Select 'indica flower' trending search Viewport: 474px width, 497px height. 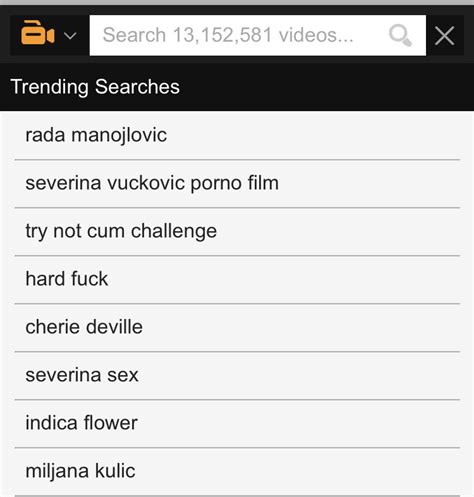coord(237,424)
